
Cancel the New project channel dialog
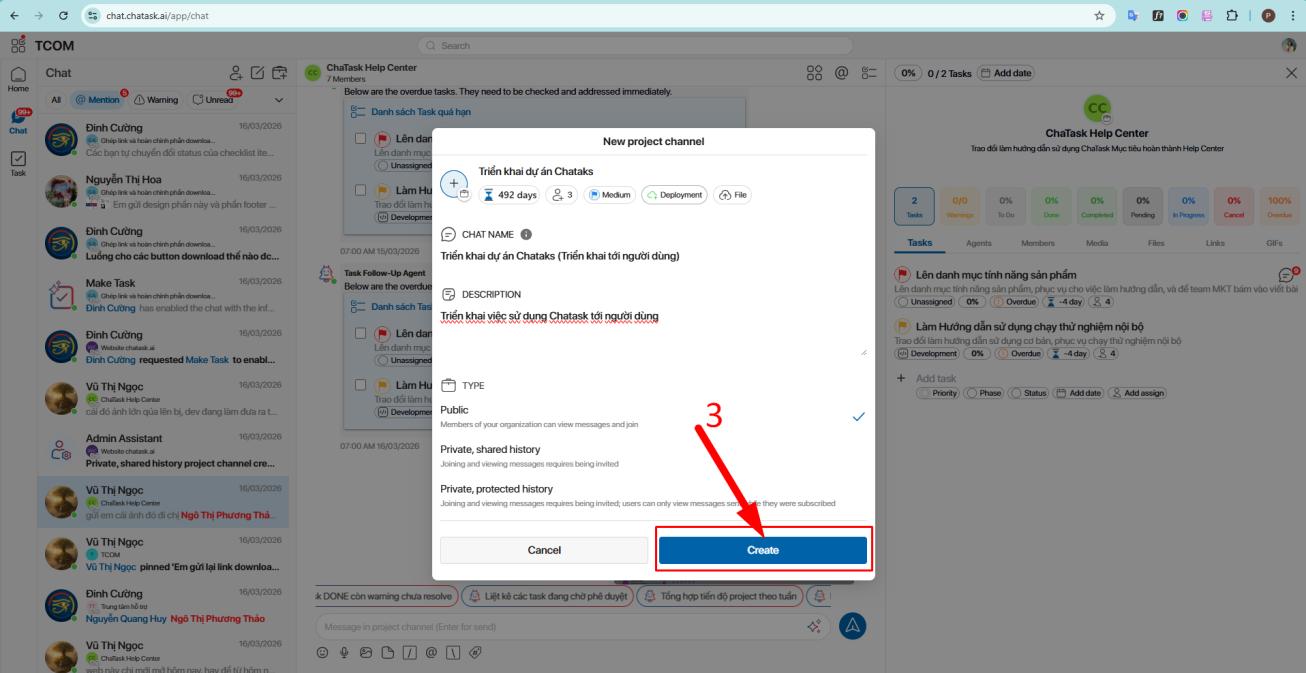[544, 550]
